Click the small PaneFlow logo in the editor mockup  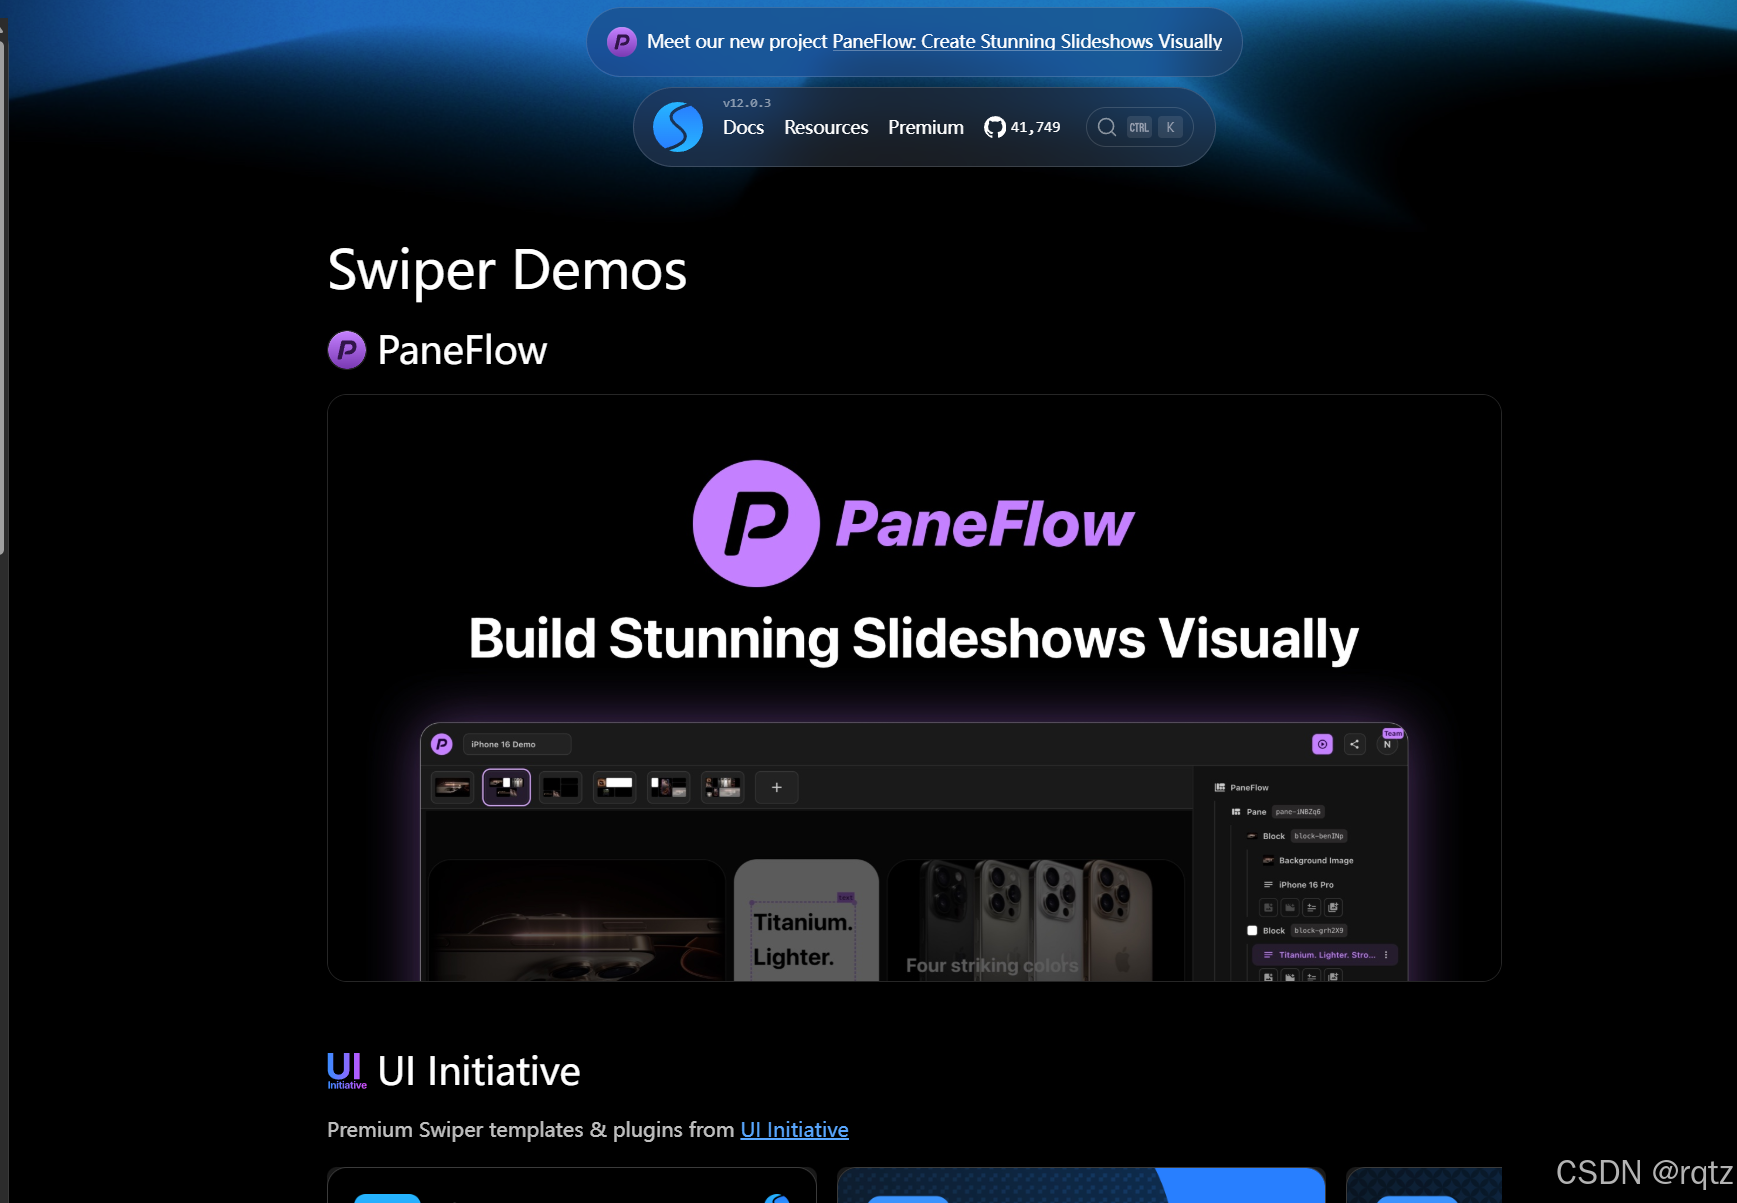442,744
